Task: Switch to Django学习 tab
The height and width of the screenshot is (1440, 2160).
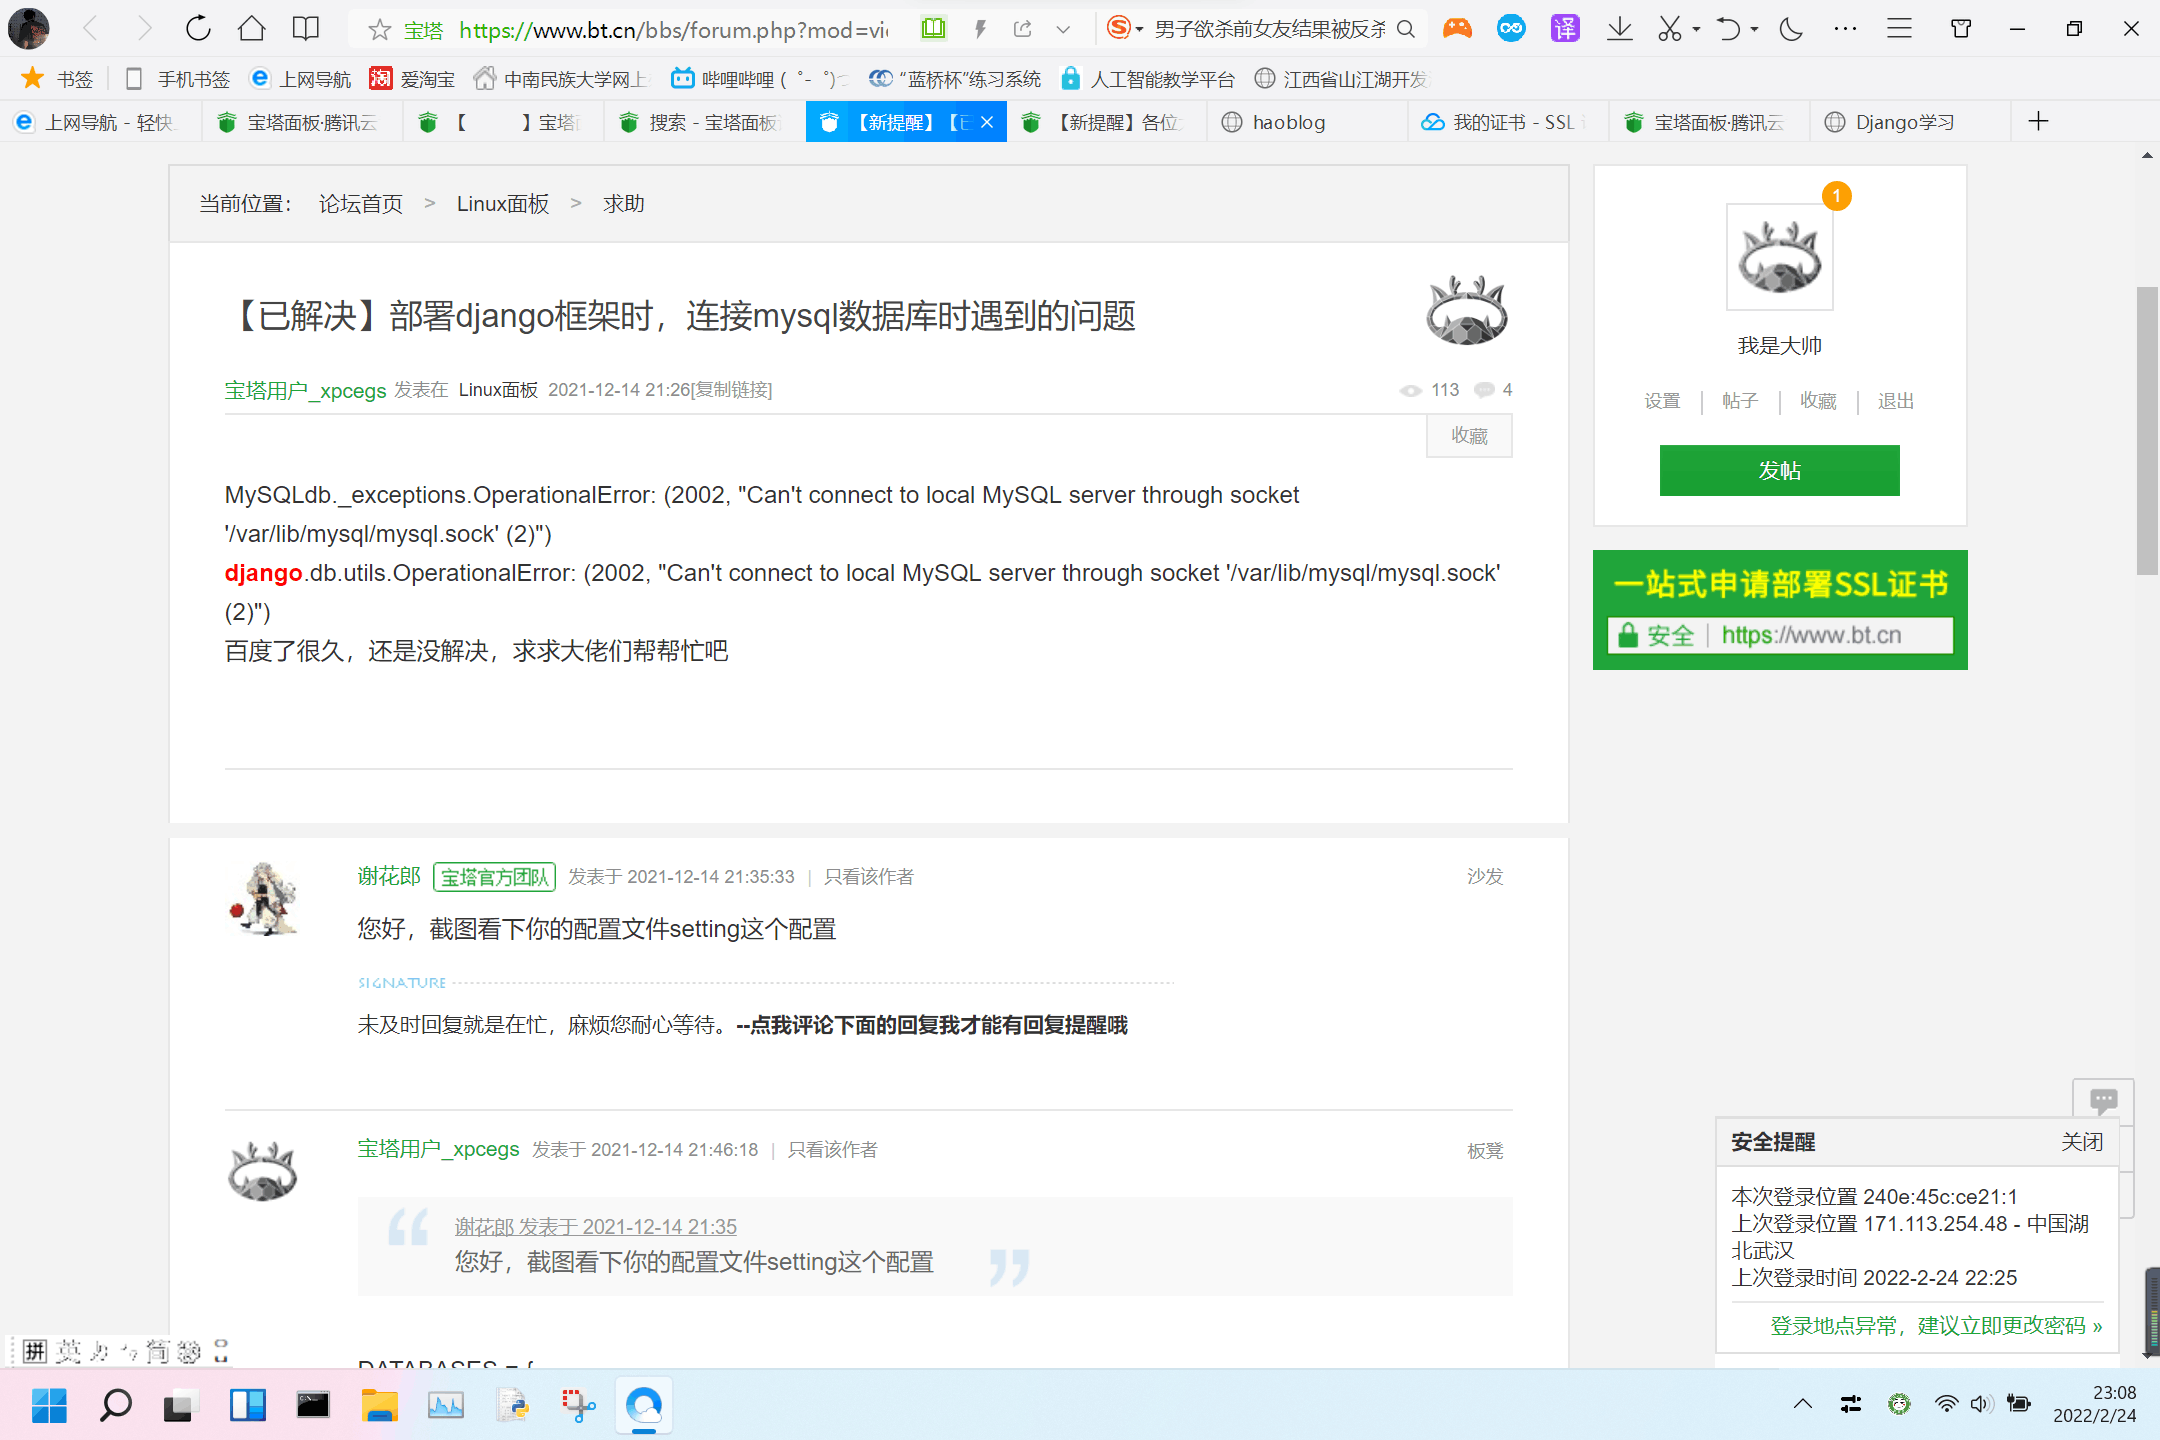Action: pos(1910,122)
